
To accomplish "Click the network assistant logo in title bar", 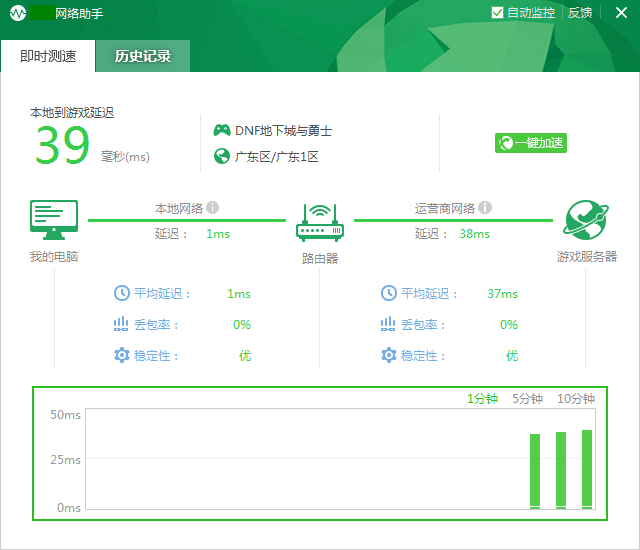I will click(18, 13).
